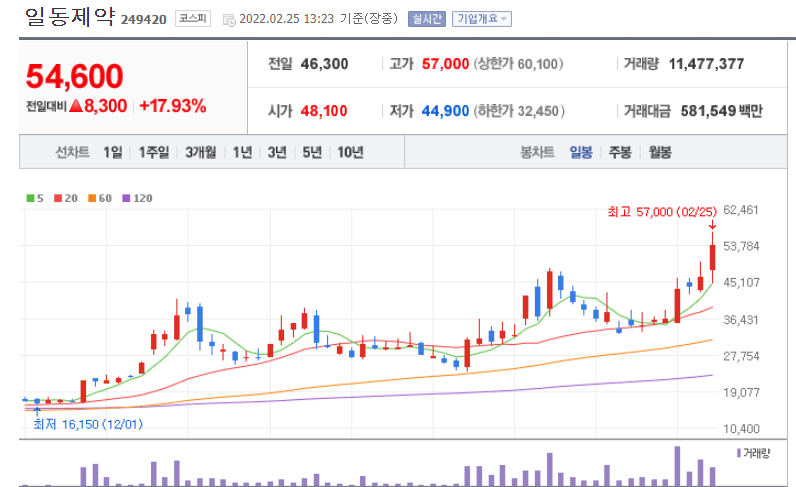Screen dimensions: 796x487
Task: Click the purple 거래량 legend marker
Action: 739,452
